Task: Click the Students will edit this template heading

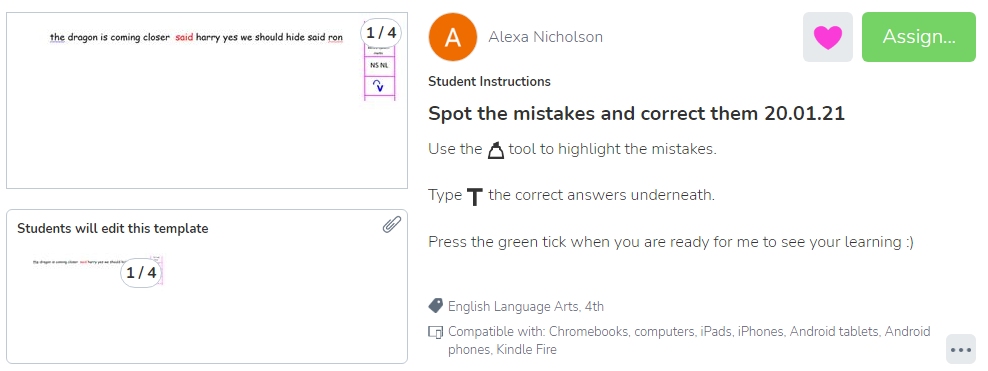Action: point(113,228)
